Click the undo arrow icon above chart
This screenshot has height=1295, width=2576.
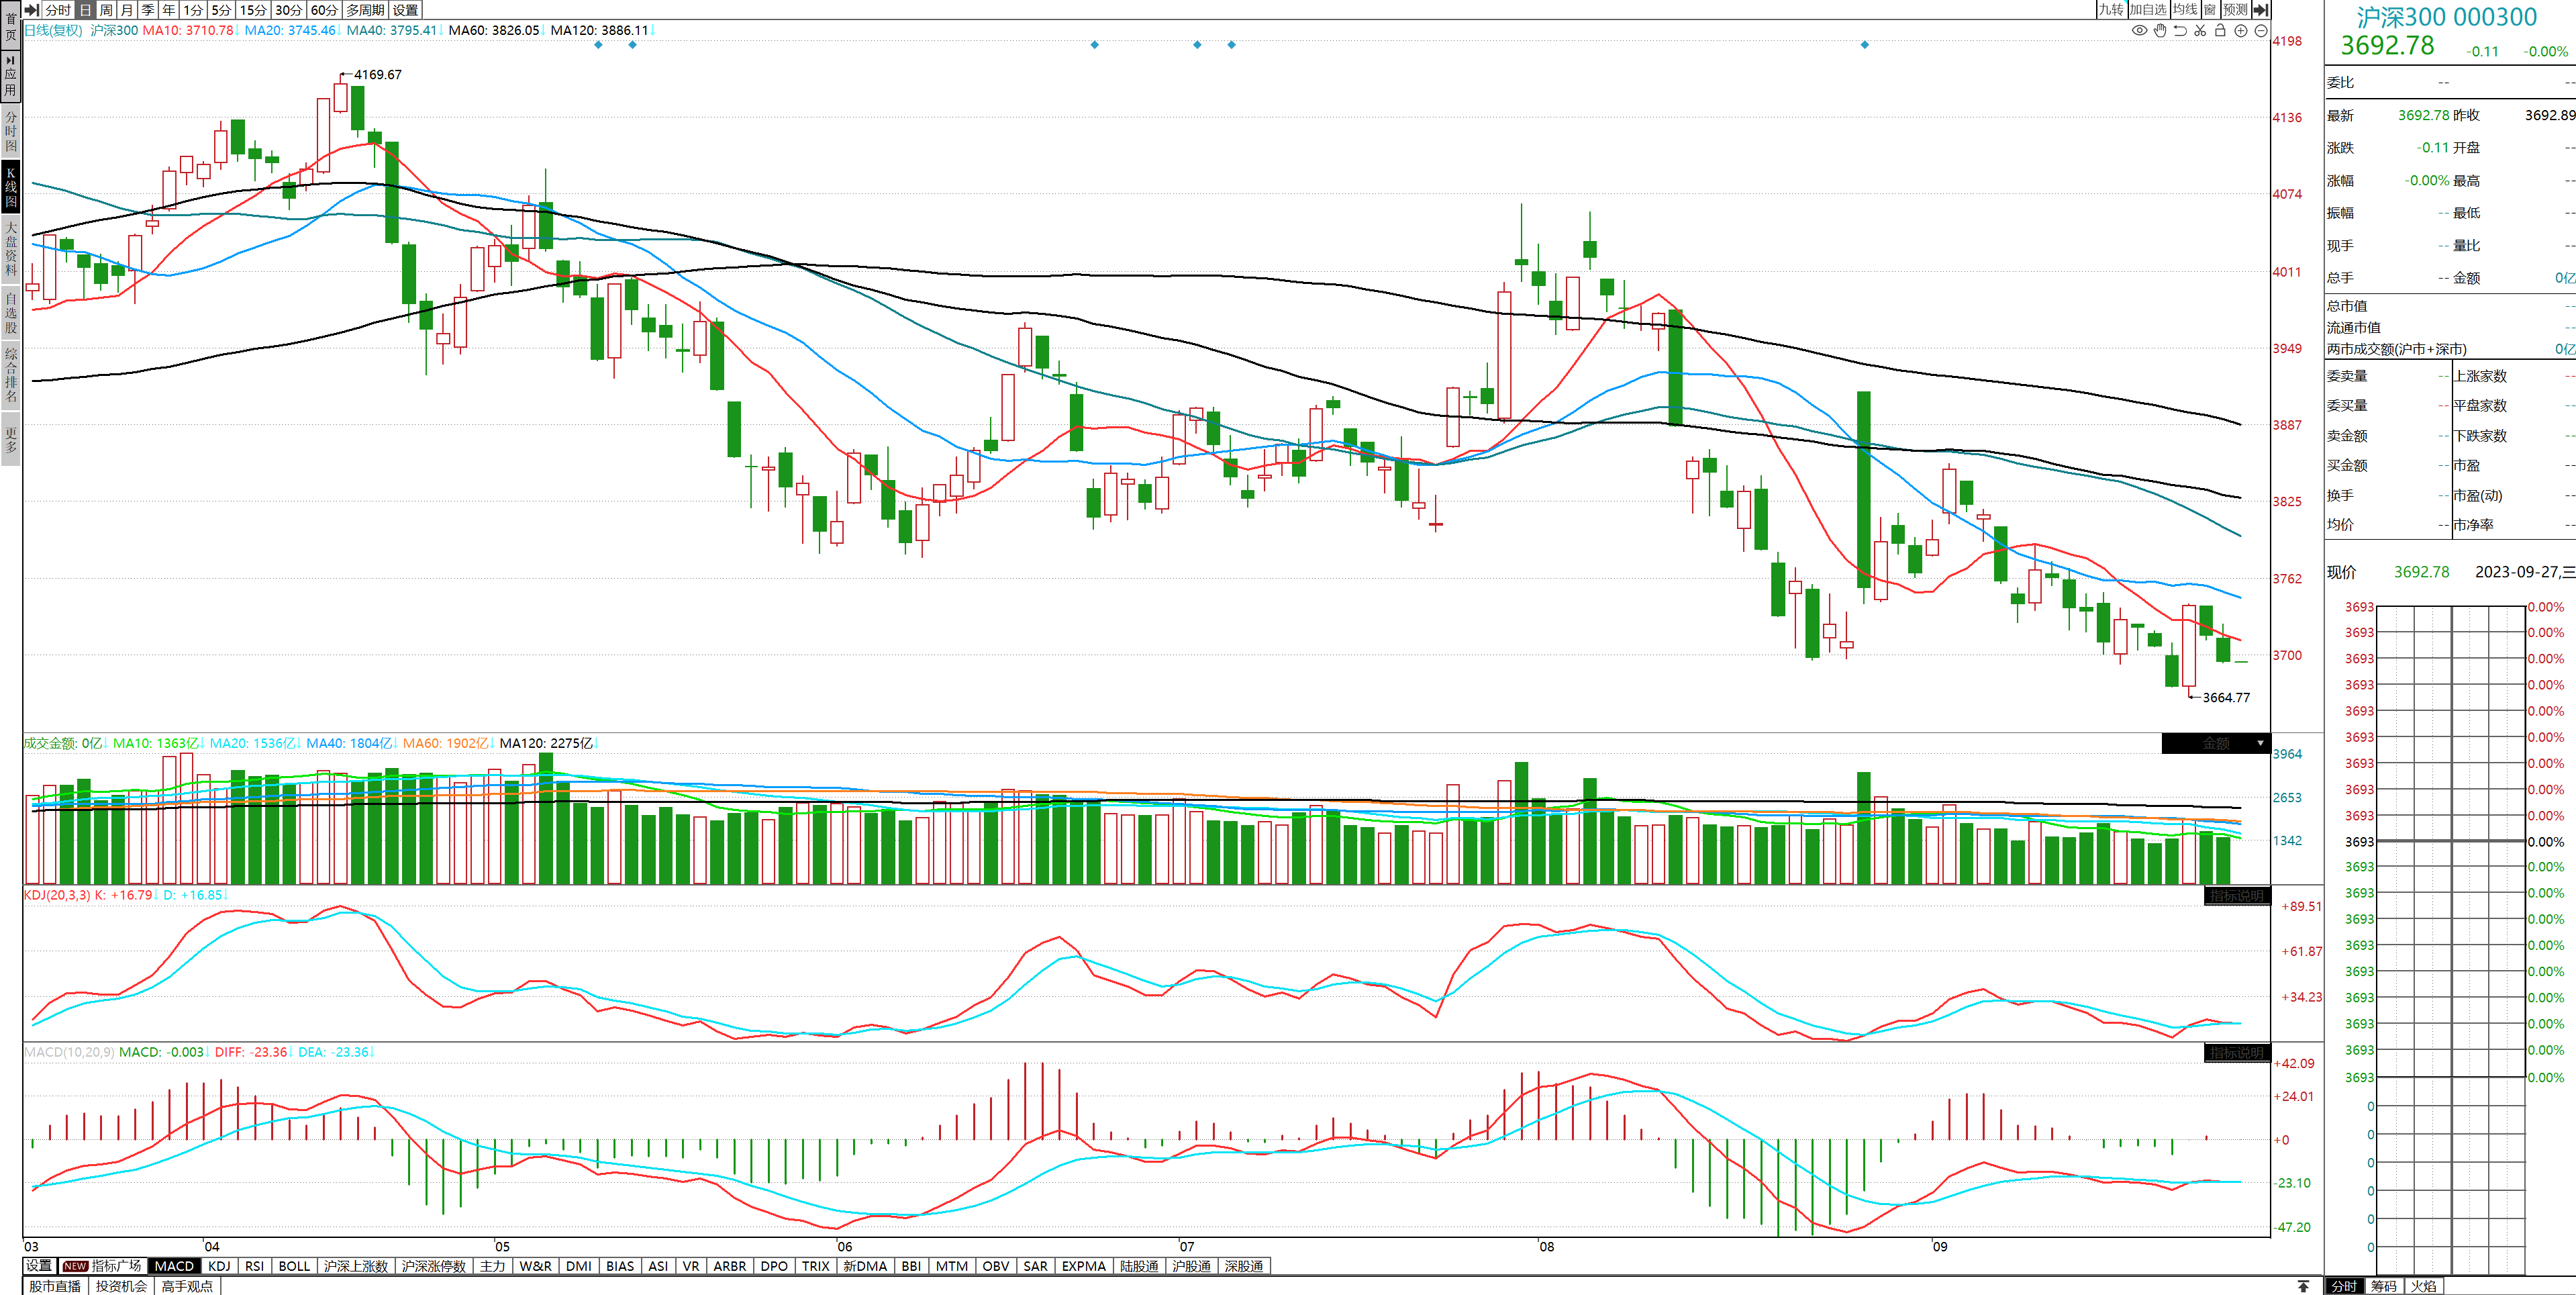click(2180, 31)
